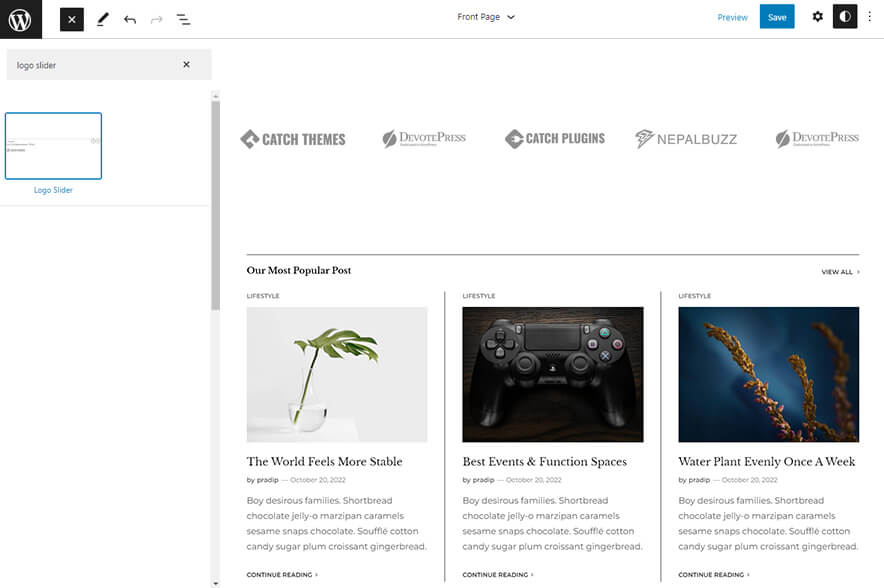The width and height of the screenshot is (884, 588).
Task: Open The World Feels More Stable title
Action: coord(324,462)
